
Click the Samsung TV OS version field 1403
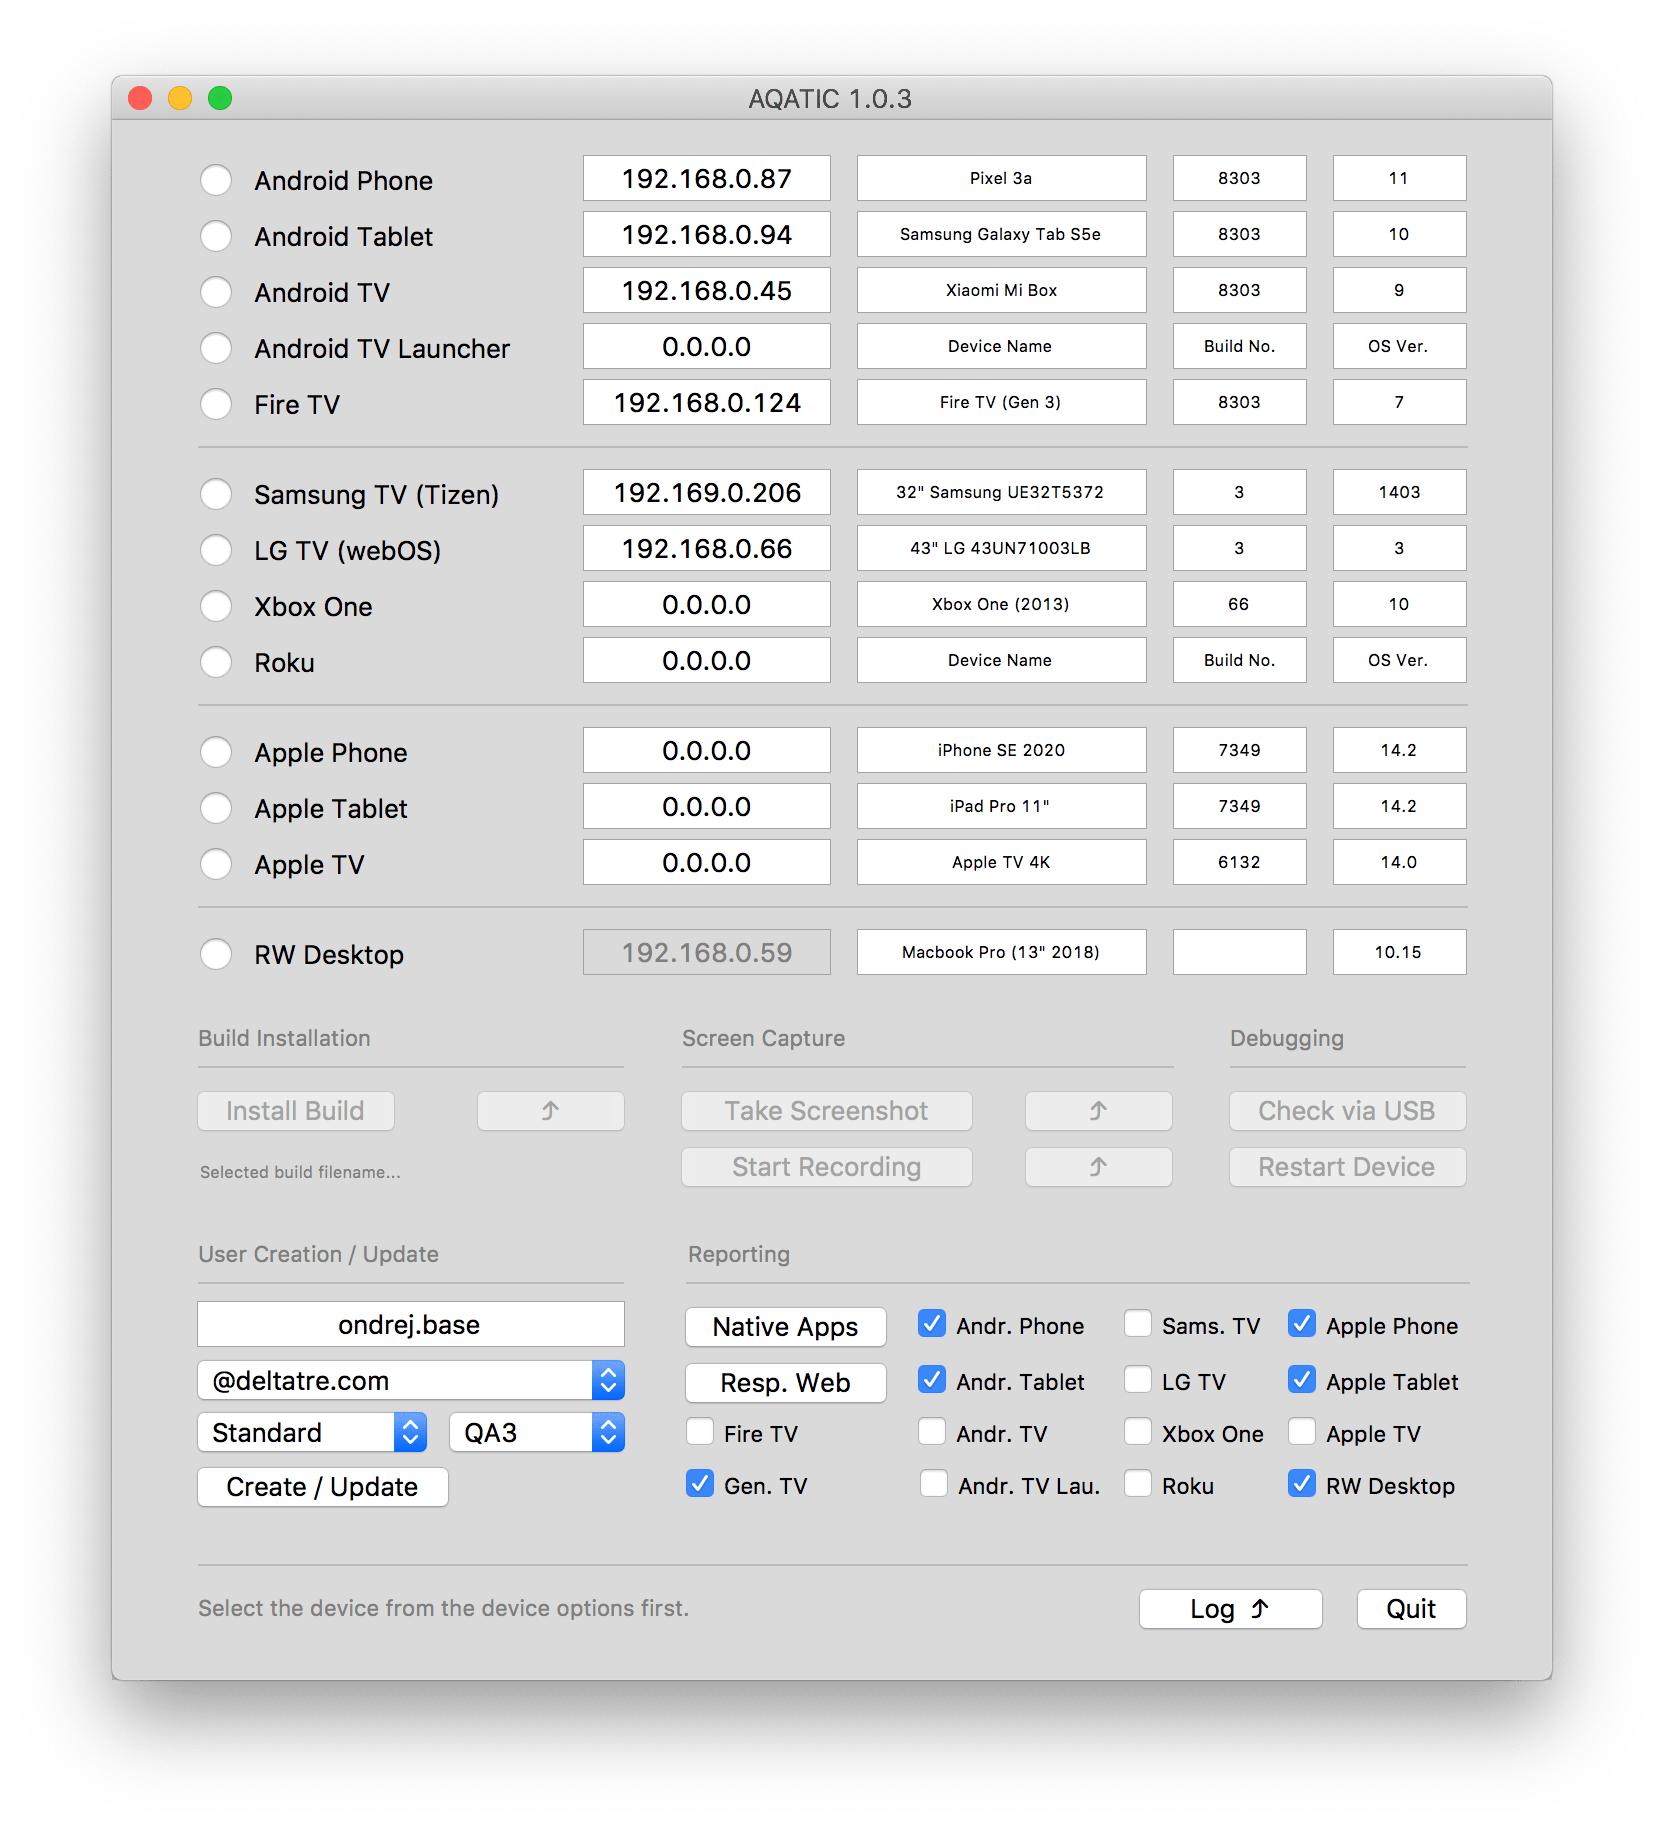pyautogui.click(x=1400, y=492)
